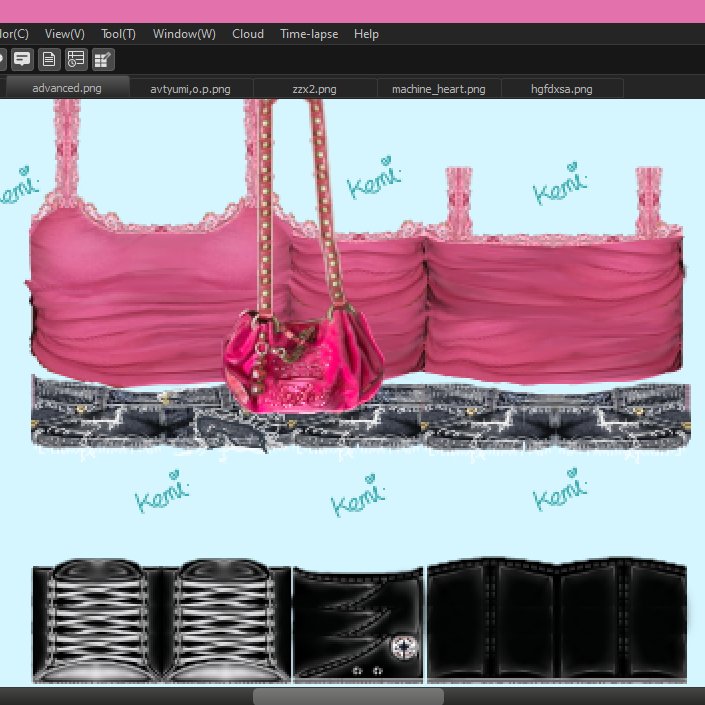Click the pink handbag on the canvas

304,360
